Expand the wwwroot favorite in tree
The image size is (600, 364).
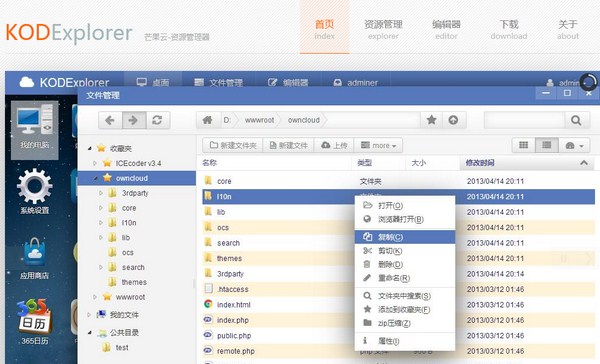pyautogui.click(x=95, y=297)
